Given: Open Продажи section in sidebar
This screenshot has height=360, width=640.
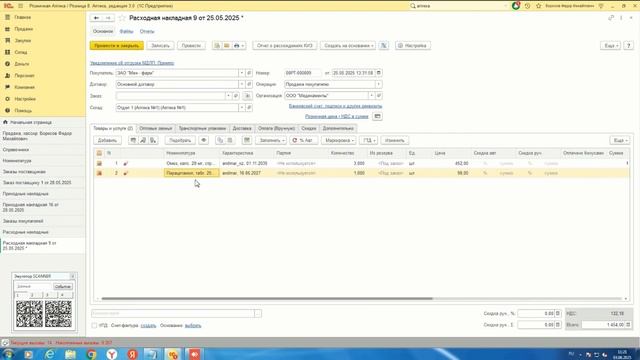Looking at the screenshot, I should (23, 29).
